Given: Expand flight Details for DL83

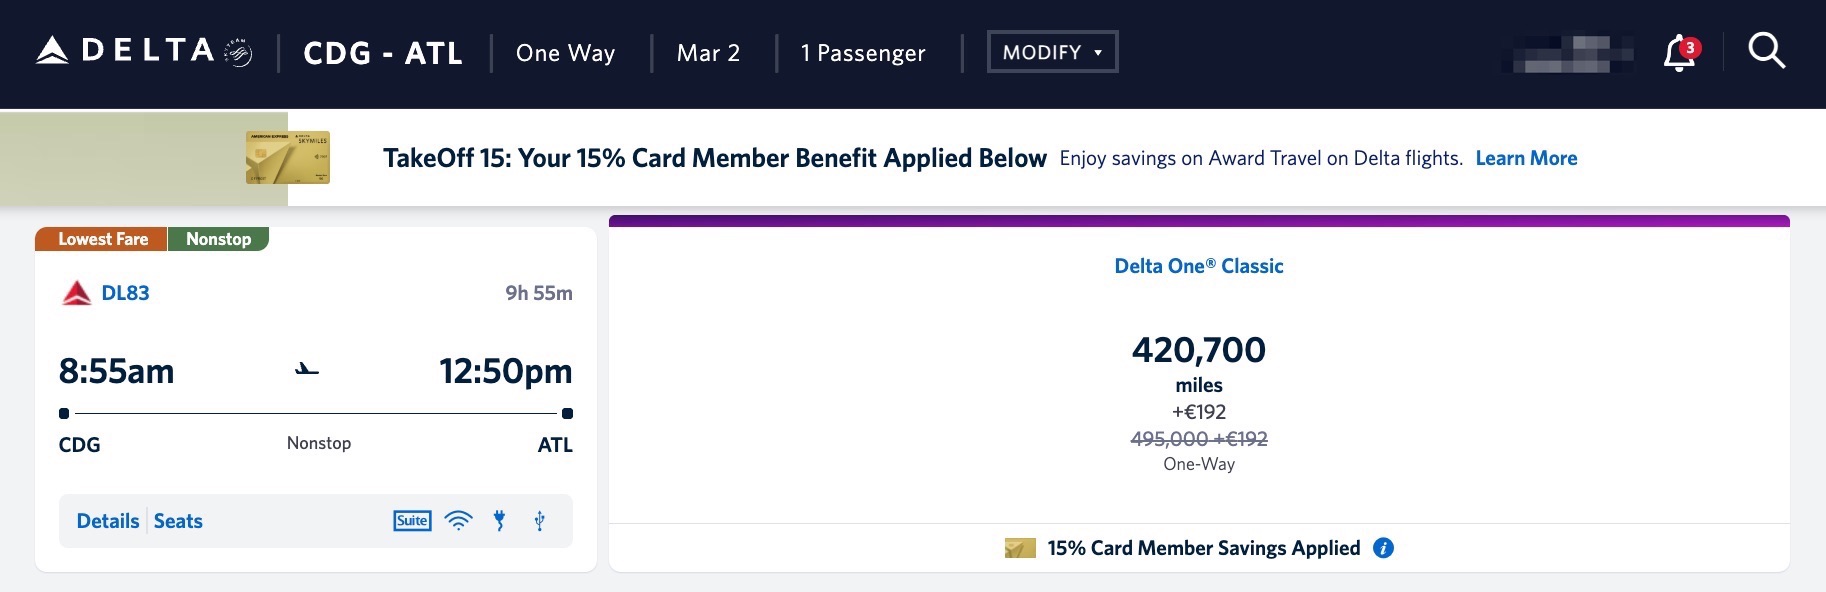Looking at the screenshot, I should (x=107, y=520).
